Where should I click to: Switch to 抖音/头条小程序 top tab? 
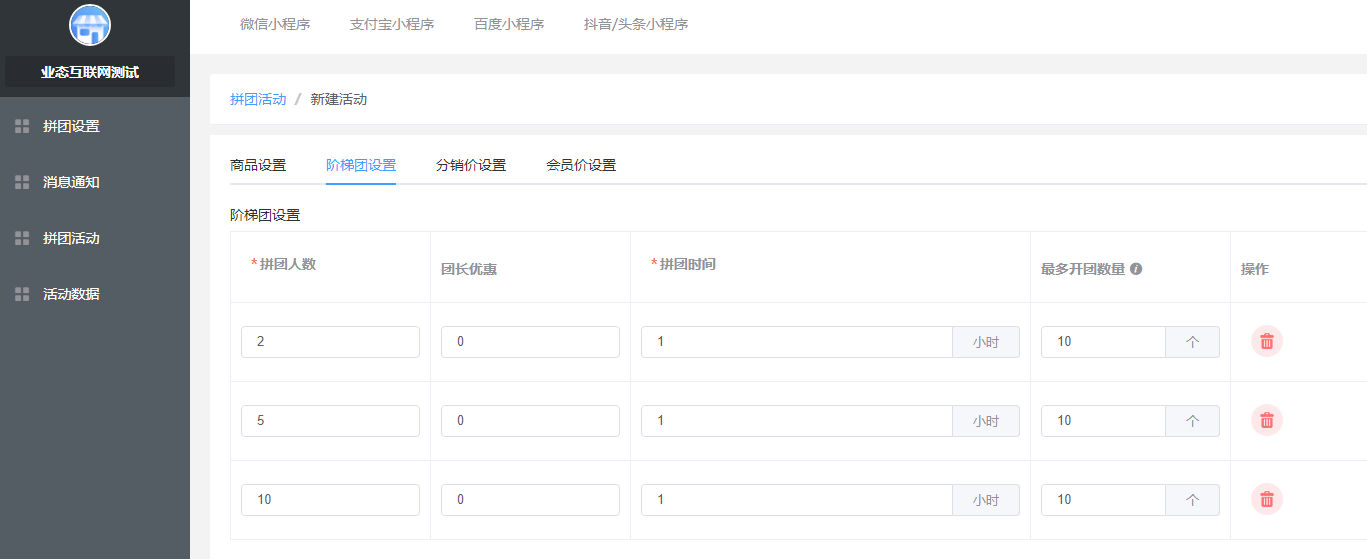coord(636,24)
